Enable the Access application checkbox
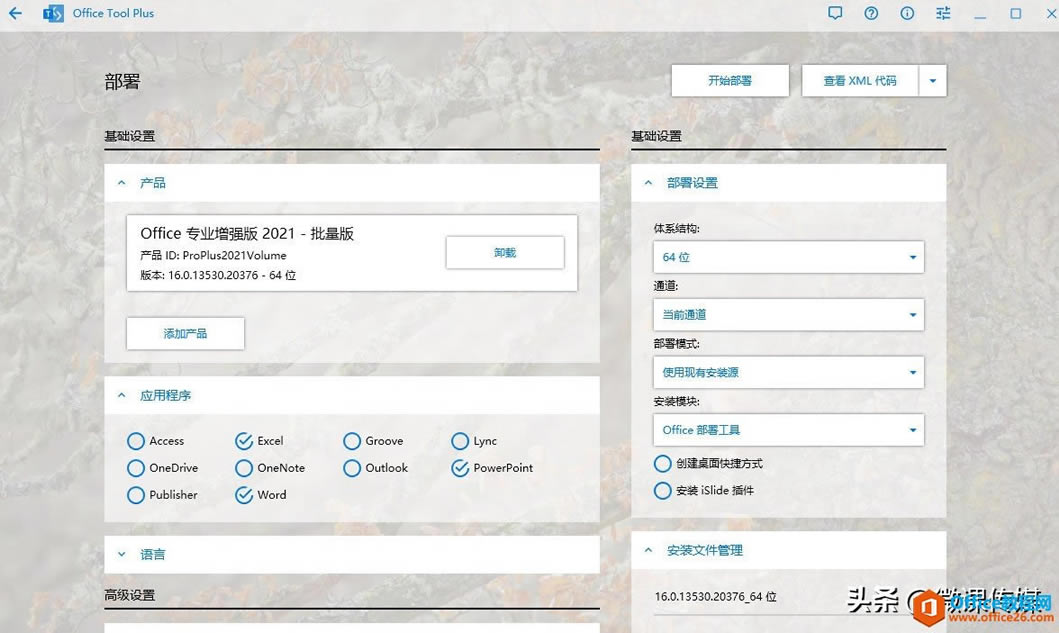Image resolution: width=1059 pixels, height=633 pixels. 135,440
